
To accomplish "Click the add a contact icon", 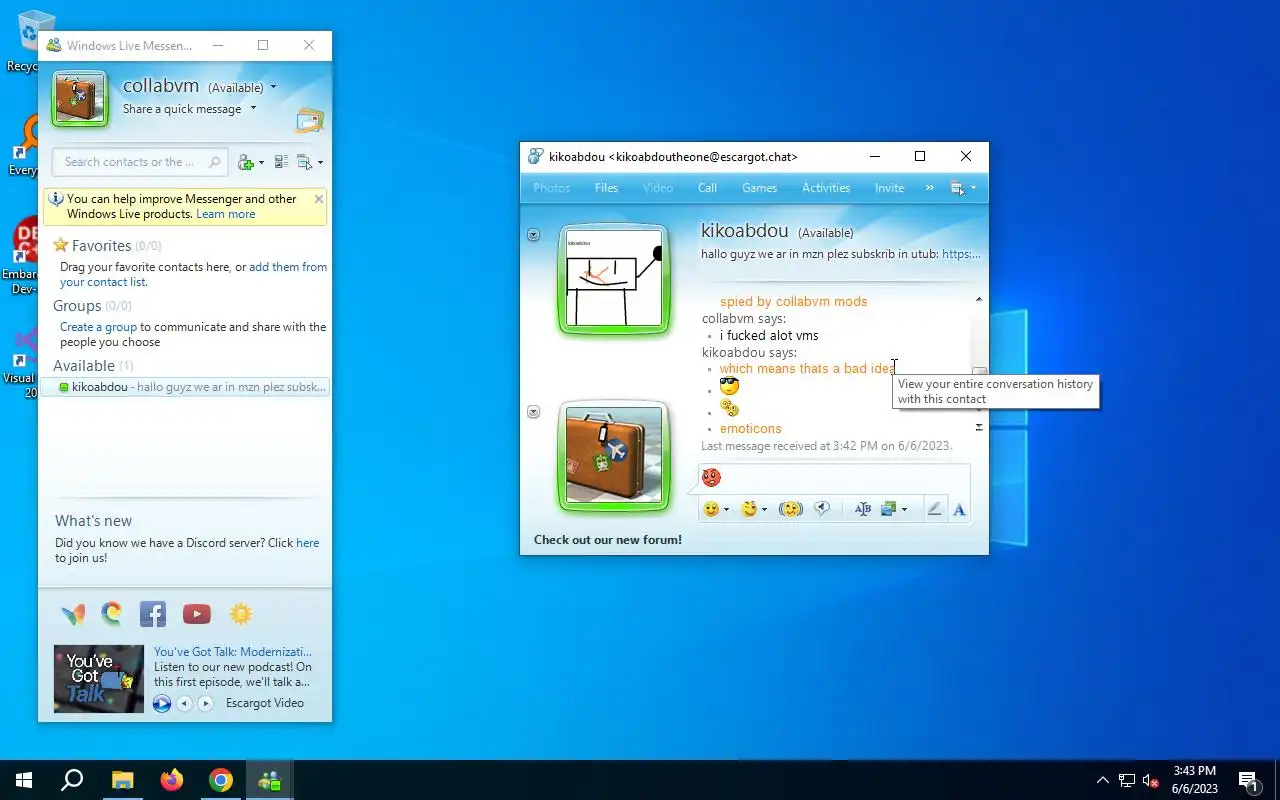I will (x=246, y=162).
